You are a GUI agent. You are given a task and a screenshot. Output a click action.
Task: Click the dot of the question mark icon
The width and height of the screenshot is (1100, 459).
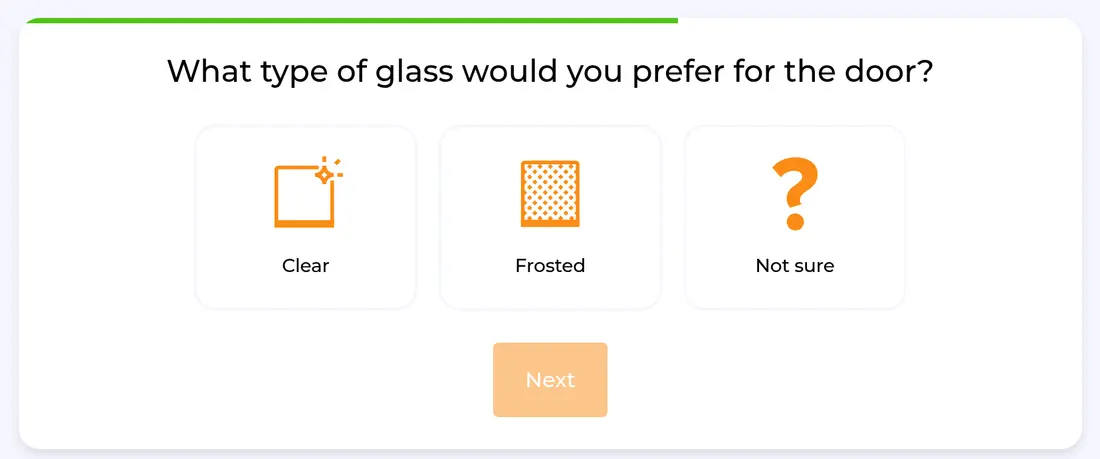tap(794, 222)
